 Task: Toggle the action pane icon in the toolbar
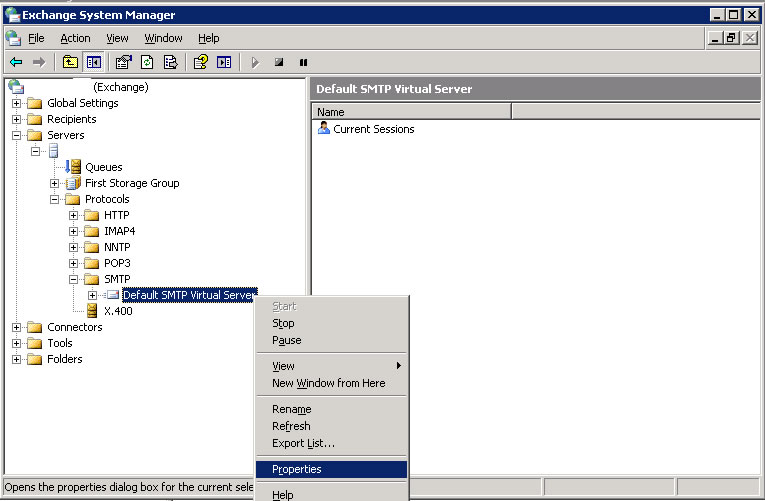click(224, 62)
